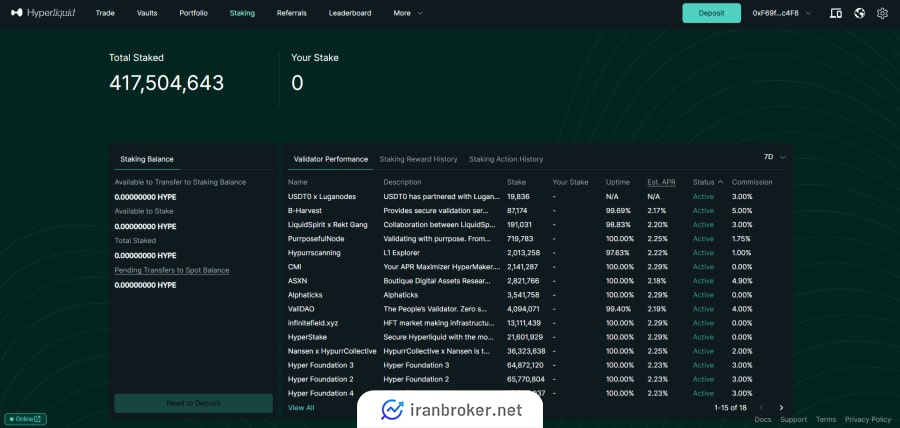The width and height of the screenshot is (900, 428).
Task: Sort by the Status column
Action: 708,182
